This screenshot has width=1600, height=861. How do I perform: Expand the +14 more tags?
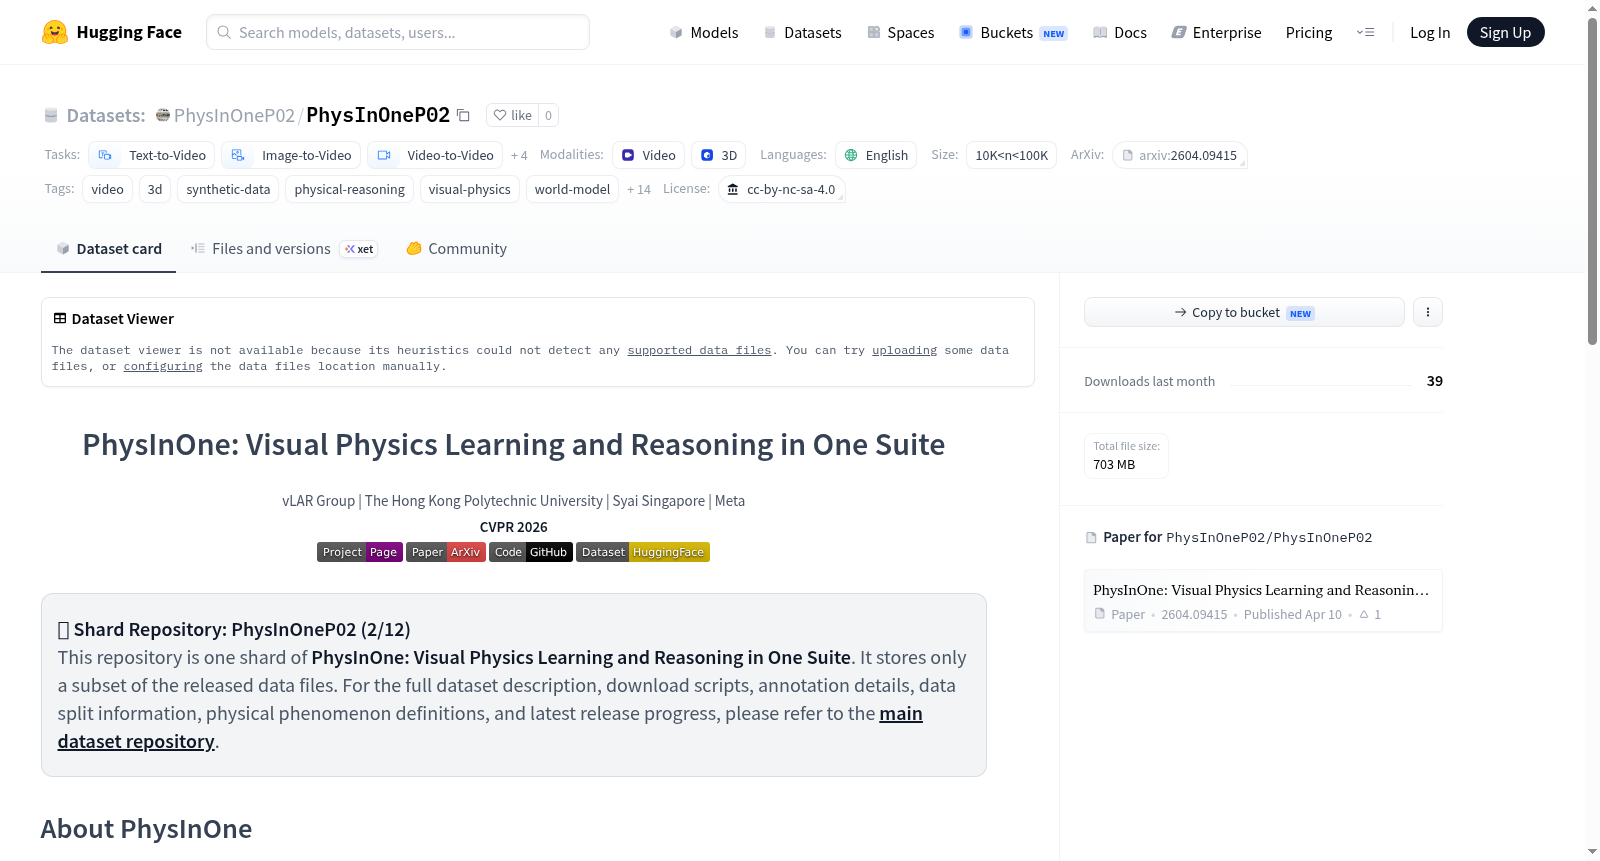(639, 189)
